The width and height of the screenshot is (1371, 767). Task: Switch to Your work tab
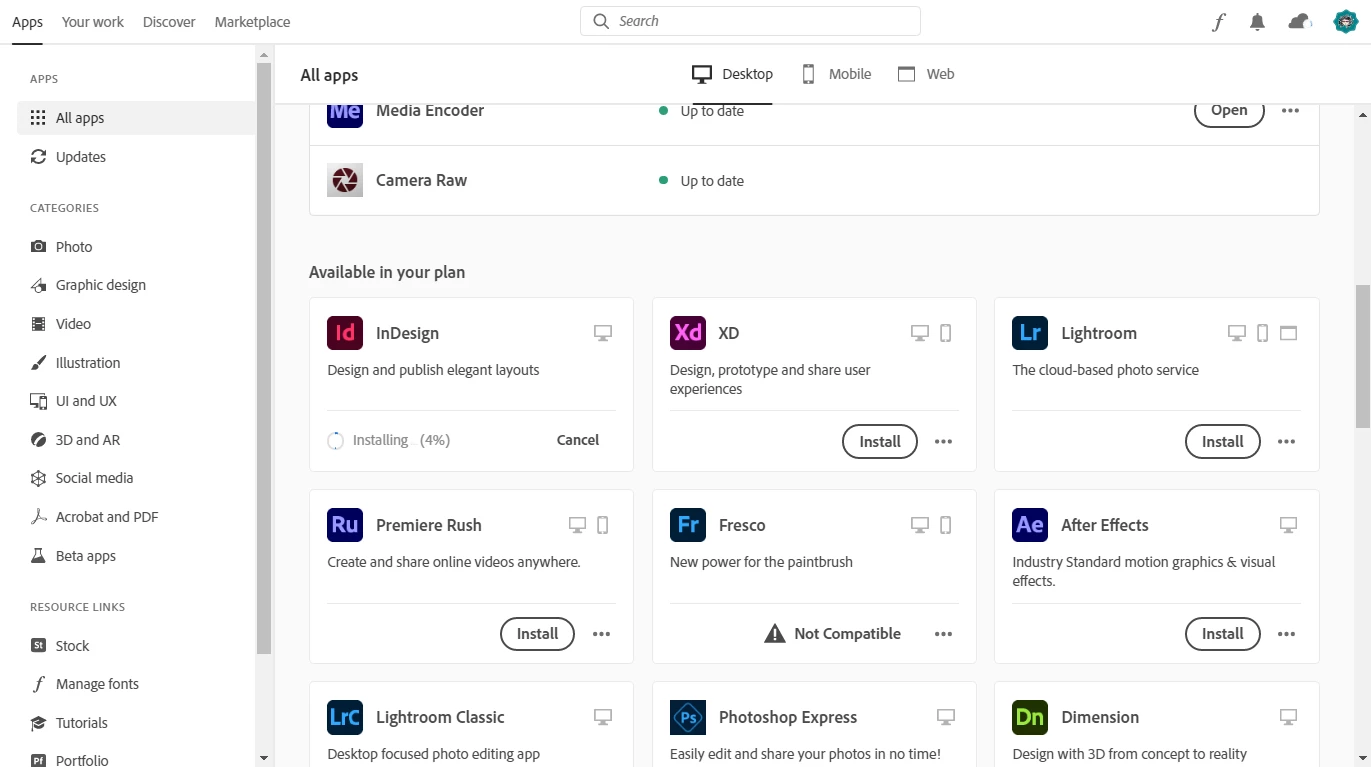coord(93,22)
